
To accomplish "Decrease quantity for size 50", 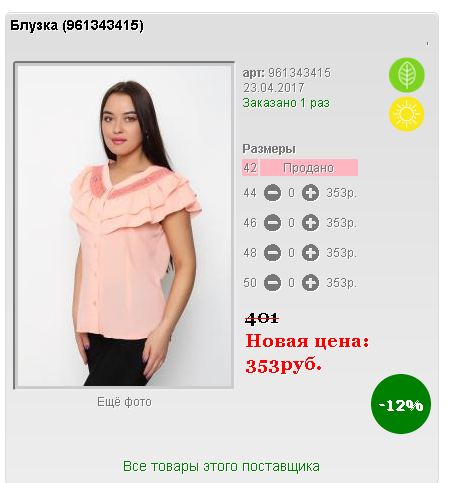I will coord(272,283).
